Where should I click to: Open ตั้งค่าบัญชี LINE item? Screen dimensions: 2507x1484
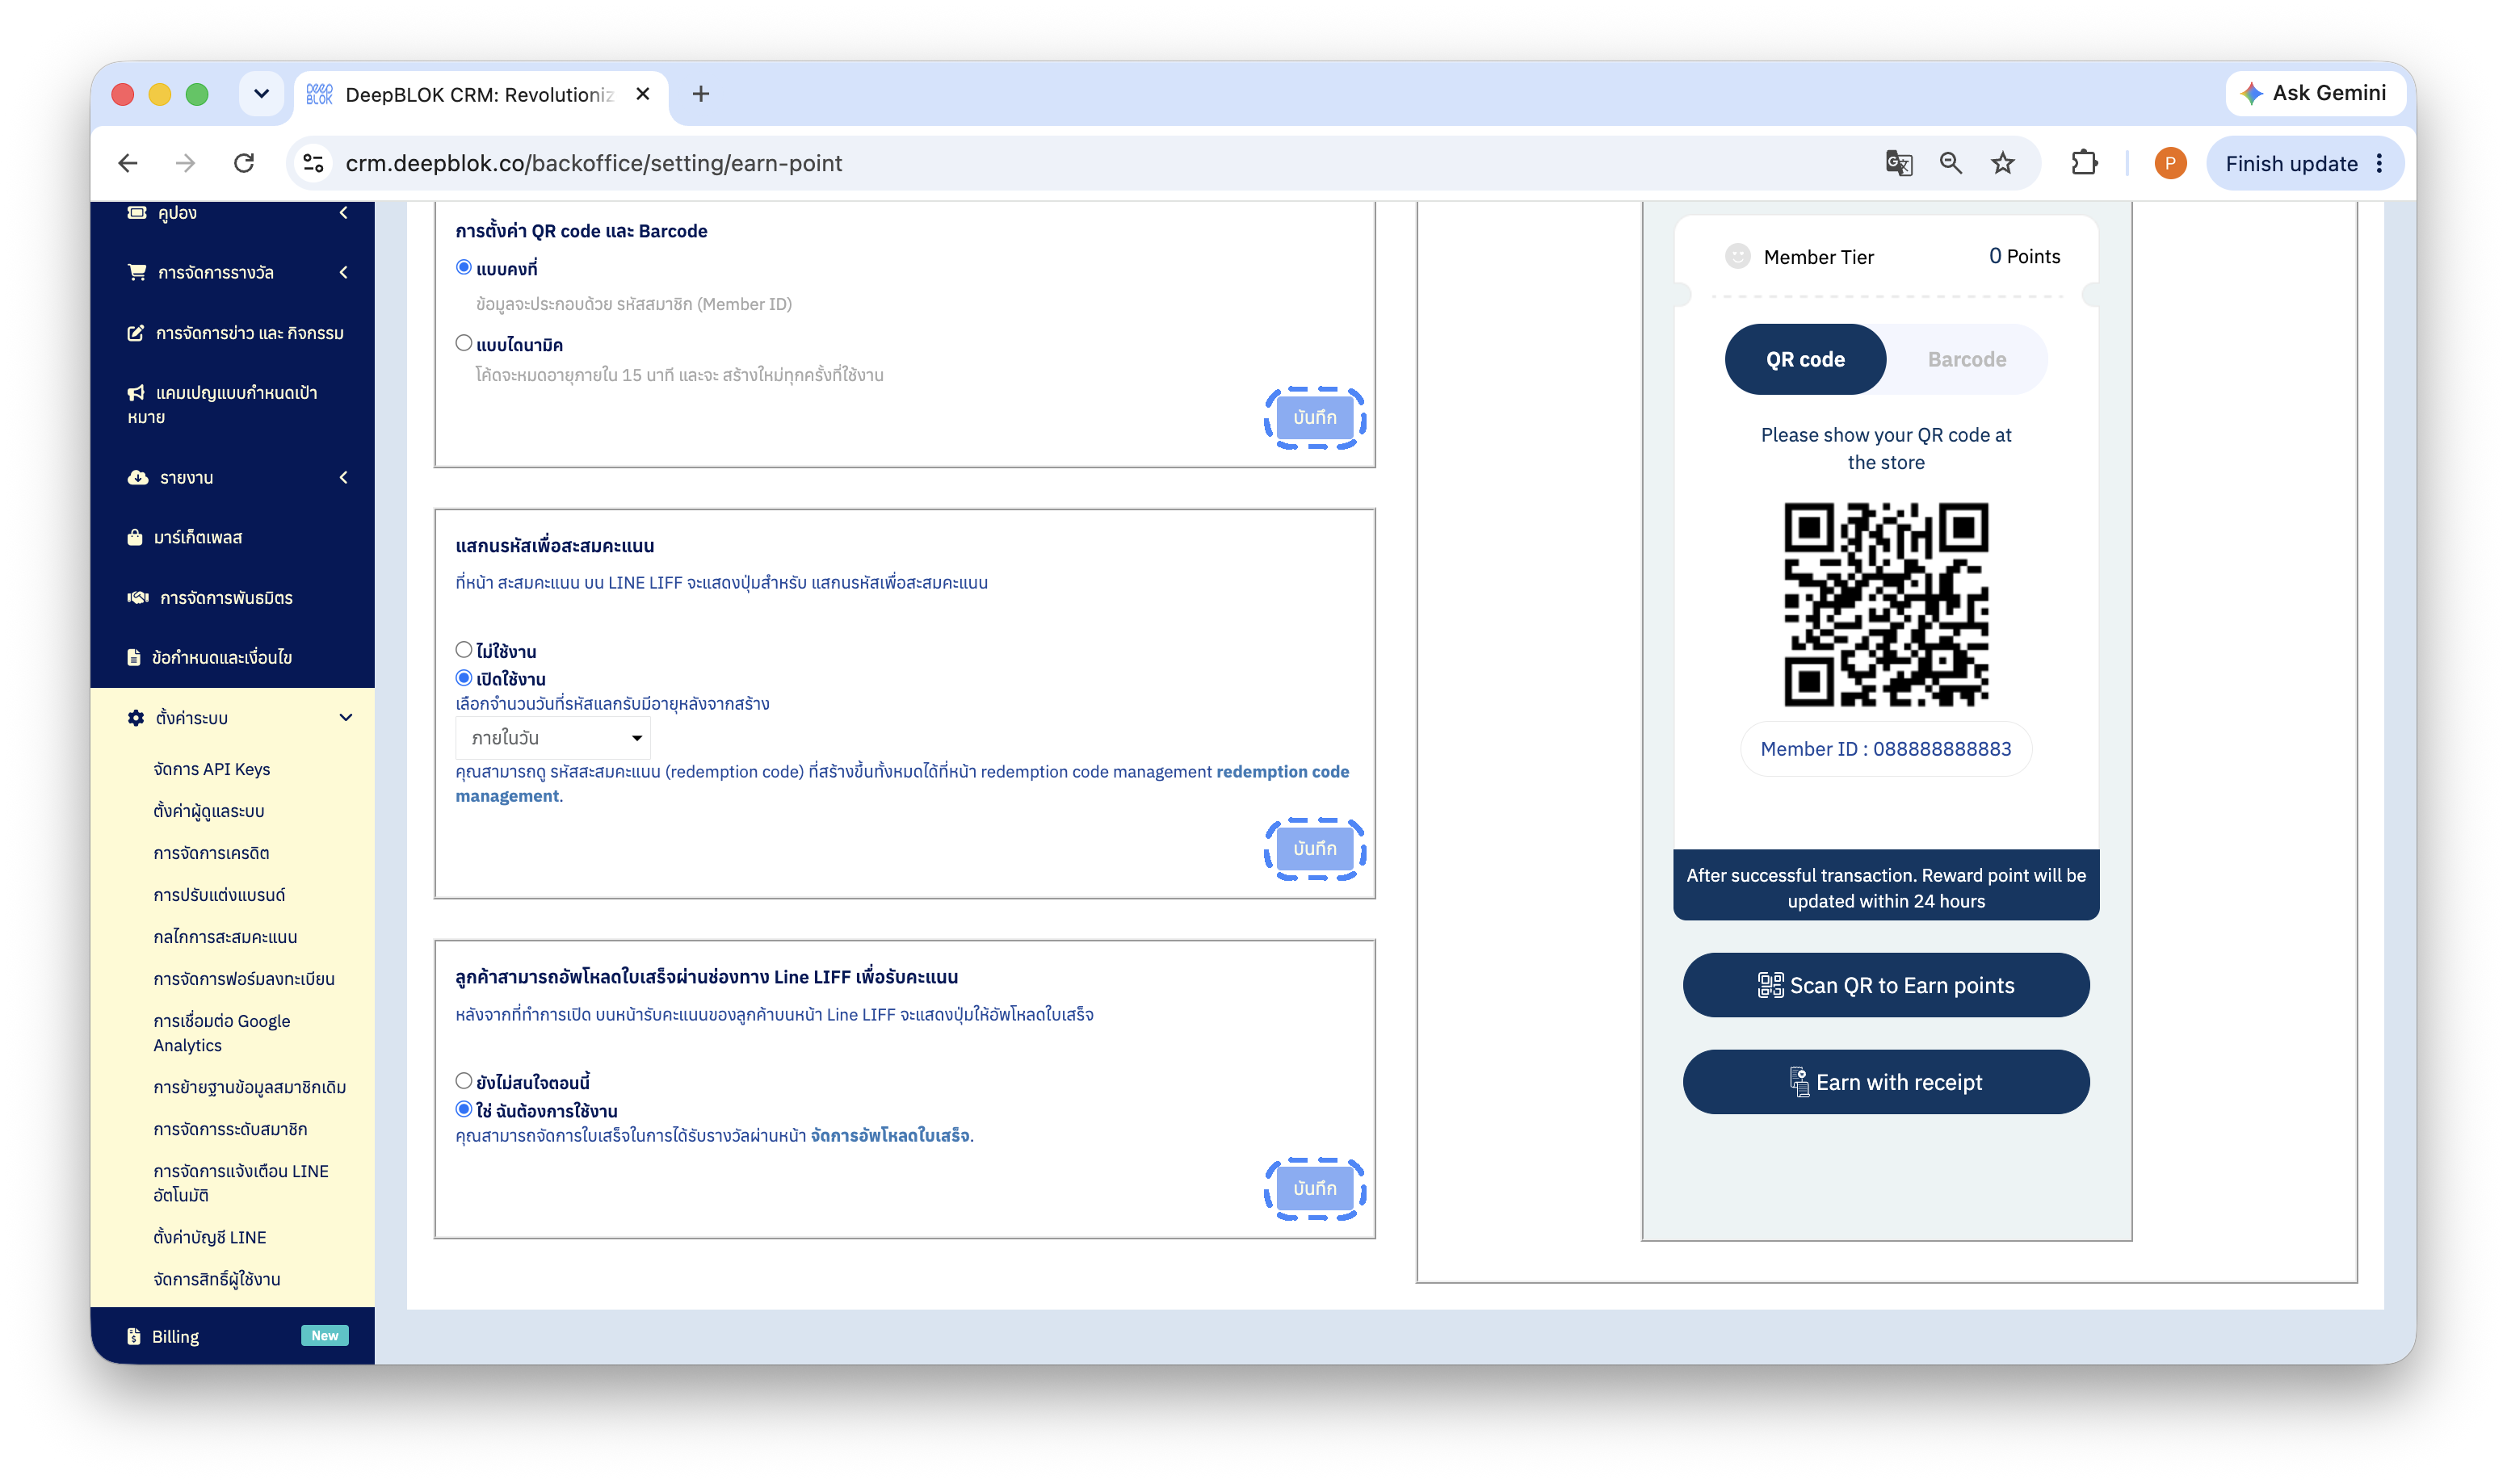pos(210,1236)
